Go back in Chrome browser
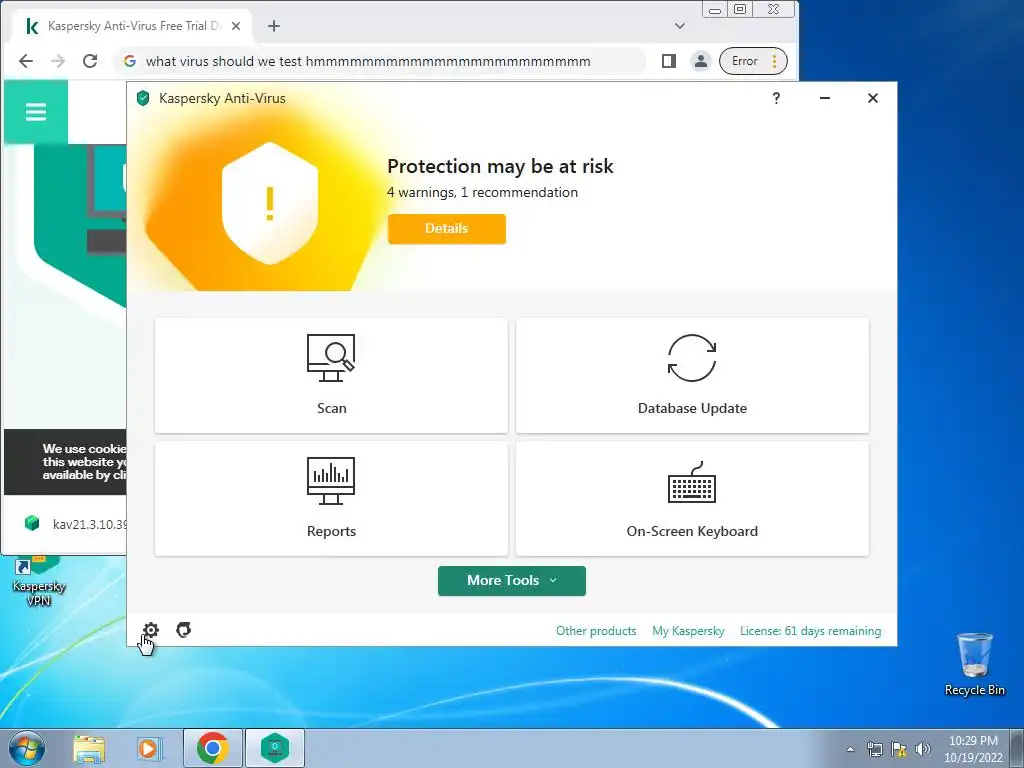 coord(25,61)
